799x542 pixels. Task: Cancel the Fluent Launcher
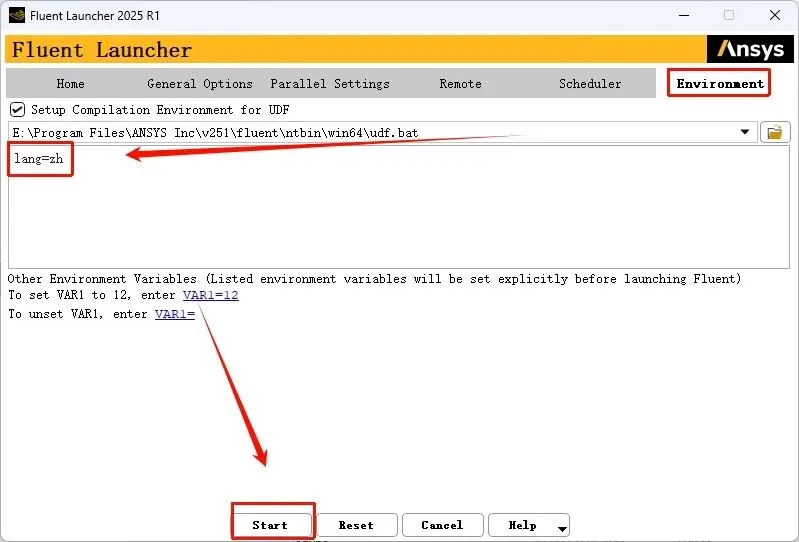[x=442, y=525]
